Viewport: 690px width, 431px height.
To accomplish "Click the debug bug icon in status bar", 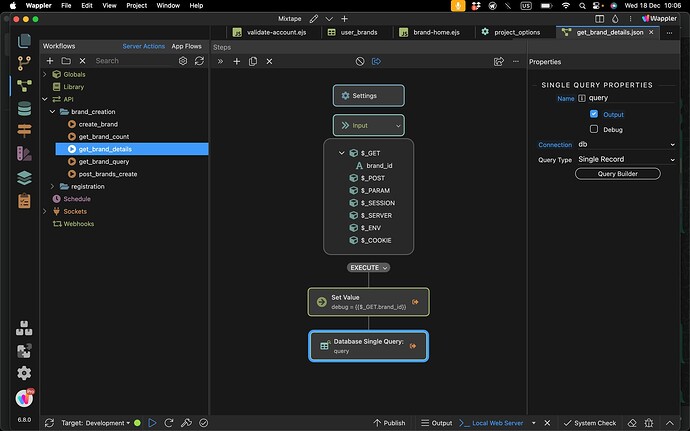I will click(x=649, y=423).
